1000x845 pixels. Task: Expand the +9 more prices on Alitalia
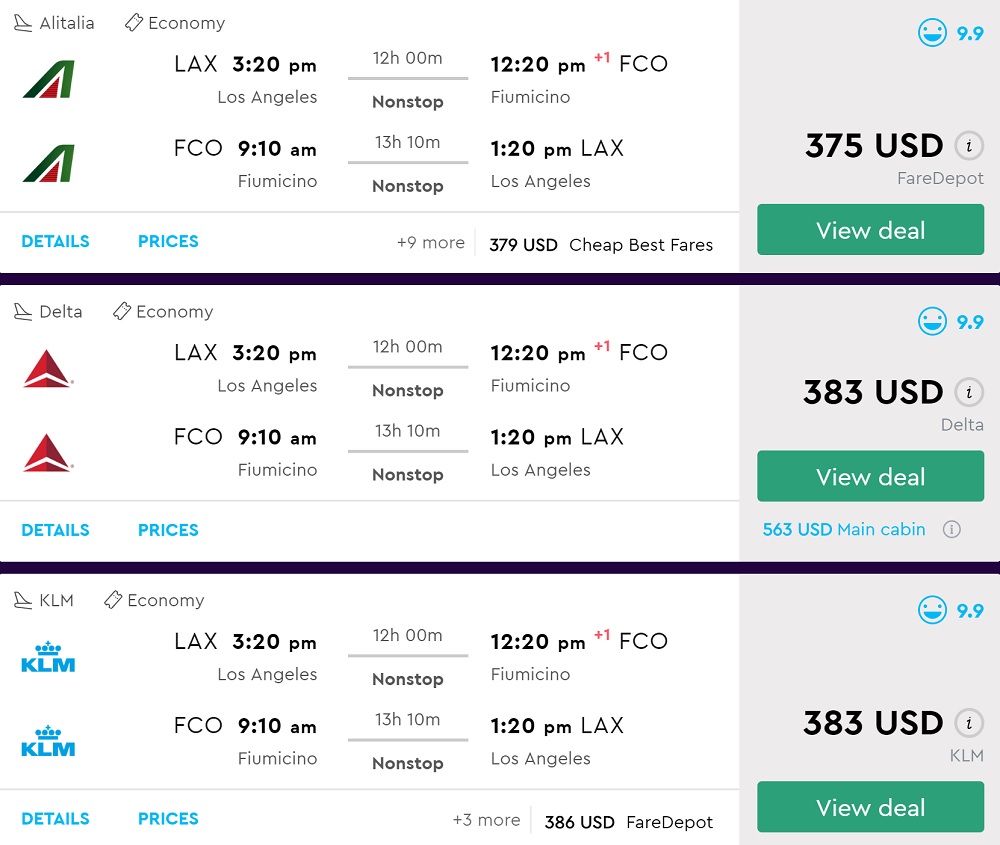431,243
